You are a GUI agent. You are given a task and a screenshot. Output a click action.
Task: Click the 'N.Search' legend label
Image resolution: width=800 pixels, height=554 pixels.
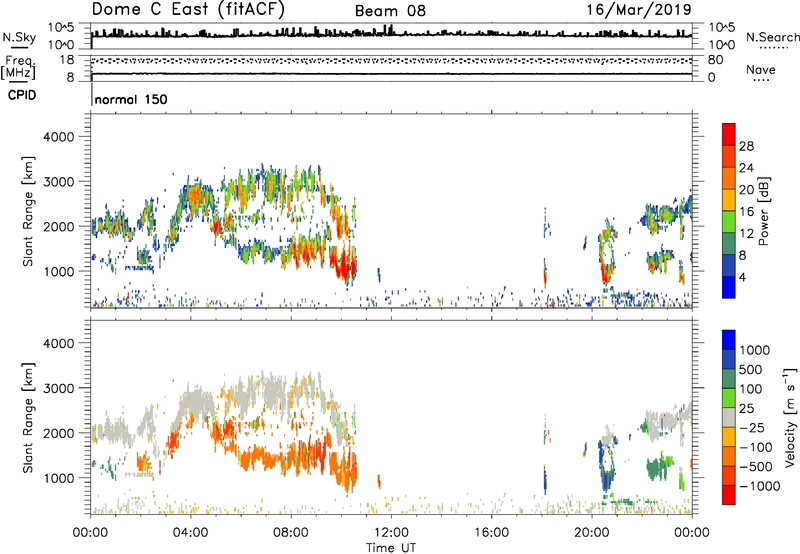772,37
